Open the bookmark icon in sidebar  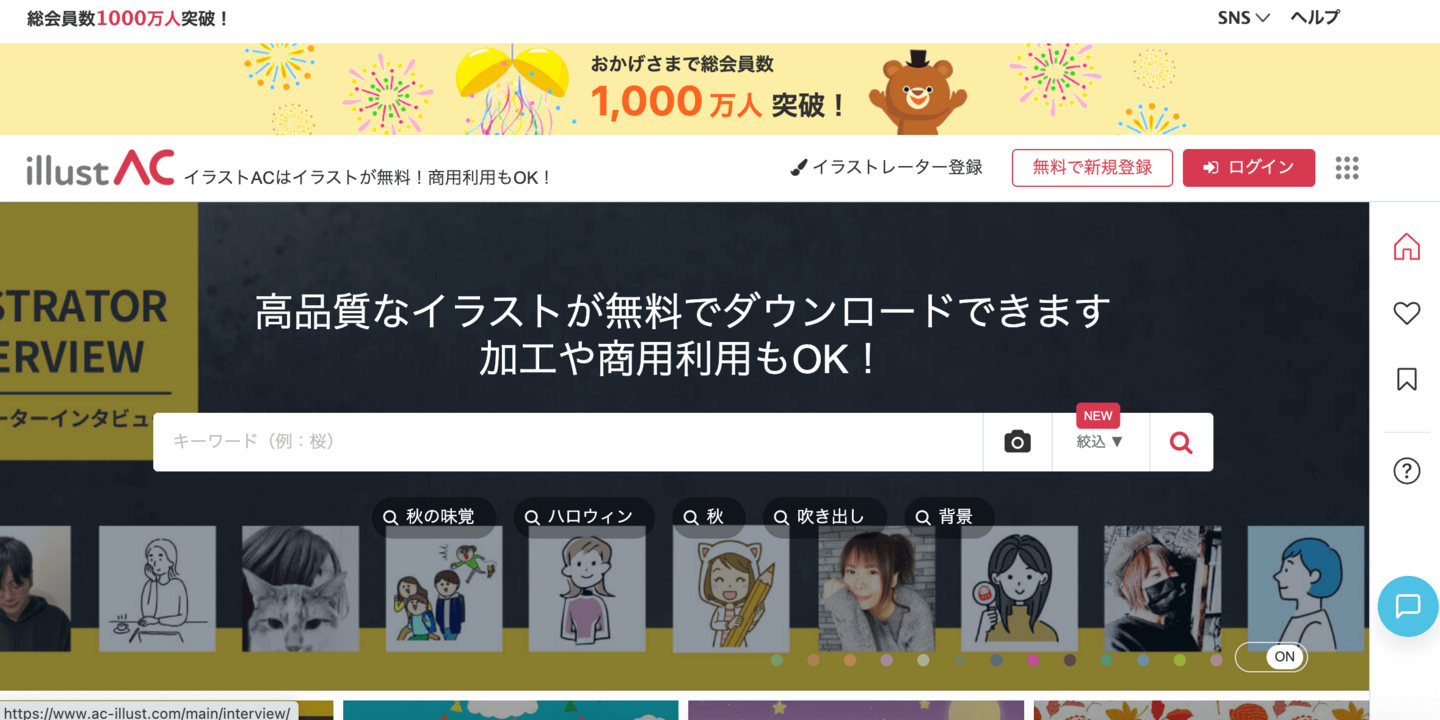pyautogui.click(x=1406, y=379)
